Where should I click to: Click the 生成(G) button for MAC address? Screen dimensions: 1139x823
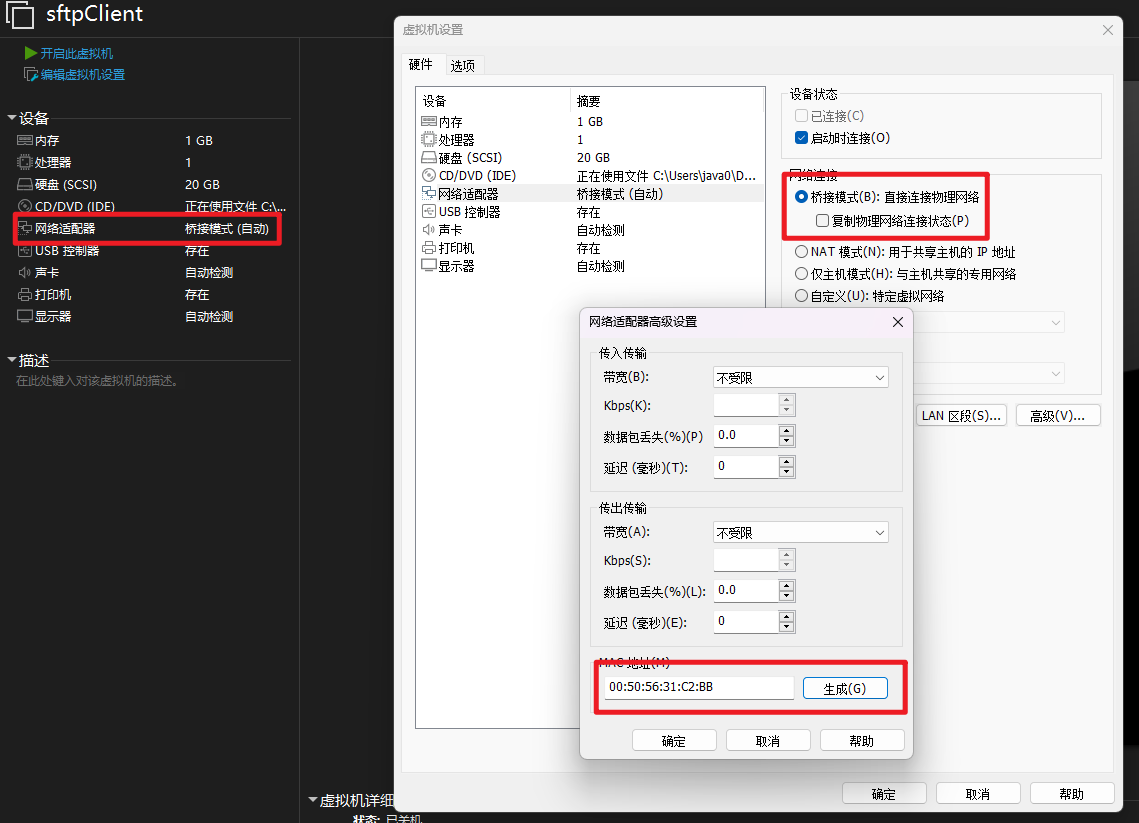(x=844, y=689)
